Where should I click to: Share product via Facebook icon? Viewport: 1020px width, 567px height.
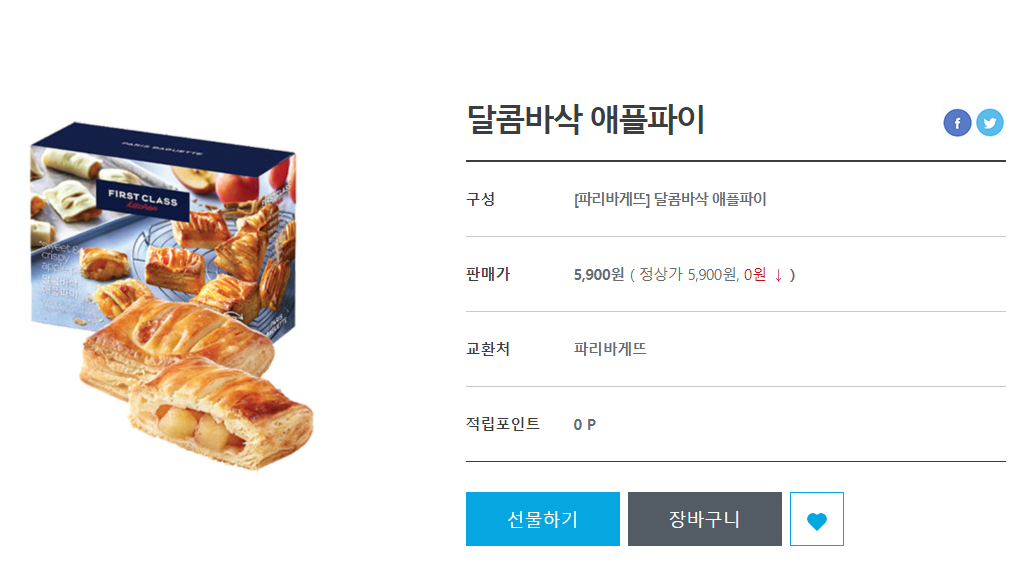point(957,122)
